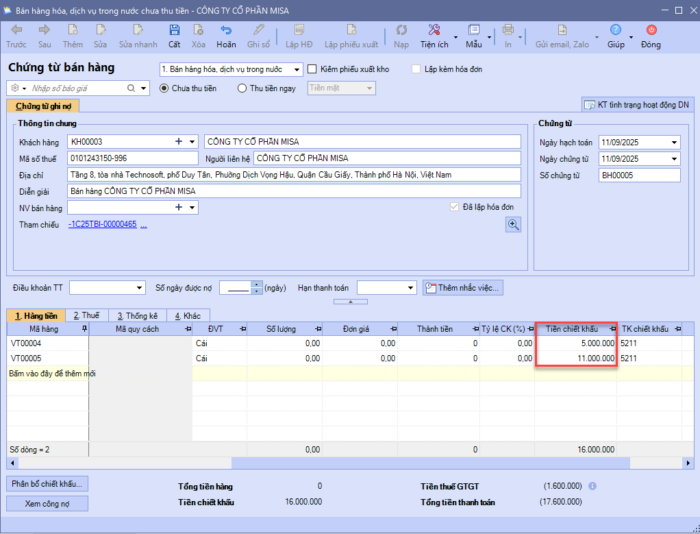Open the Hạn thanh toán dropdown
The height and width of the screenshot is (534, 700).
pos(411,288)
